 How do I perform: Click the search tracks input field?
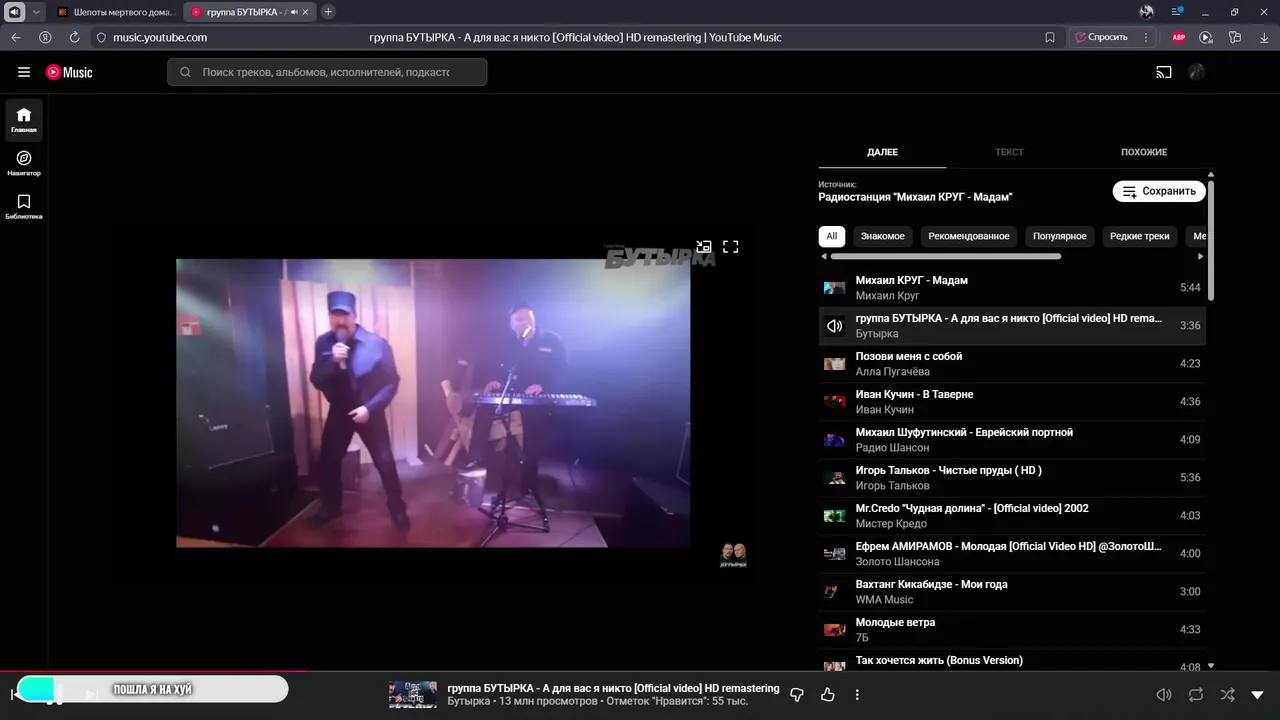[x=327, y=72]
